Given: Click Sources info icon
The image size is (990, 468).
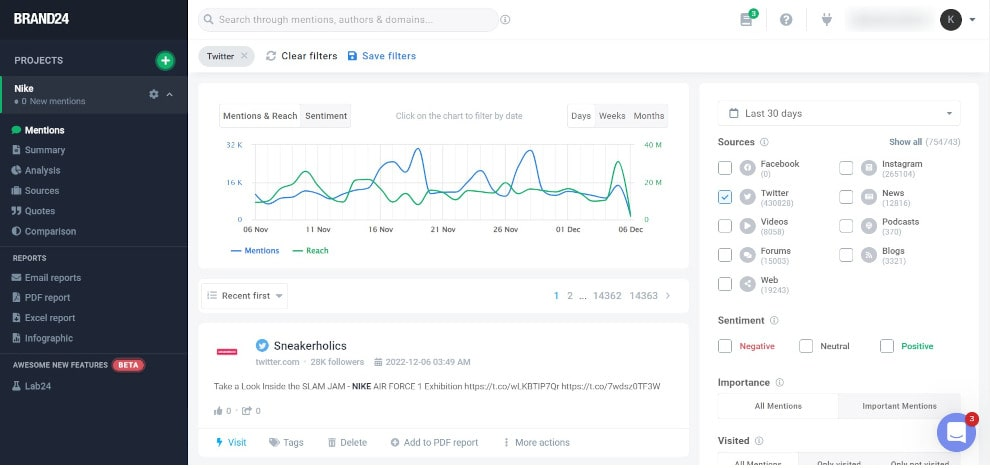Looking at the screenshot, I should pyautogui.click(x=765, y=142).
